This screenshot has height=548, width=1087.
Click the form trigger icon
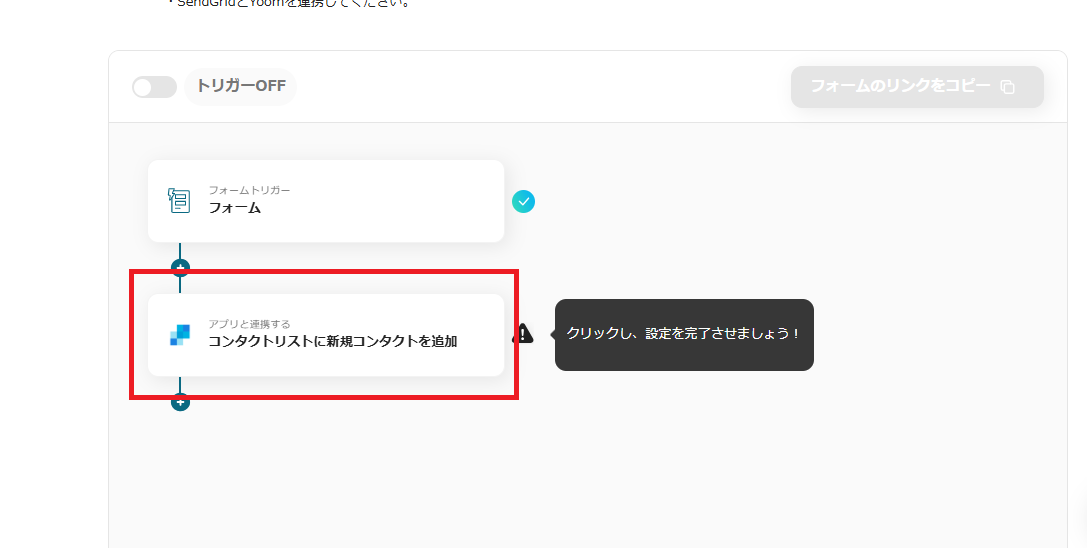tap(179, 200)
